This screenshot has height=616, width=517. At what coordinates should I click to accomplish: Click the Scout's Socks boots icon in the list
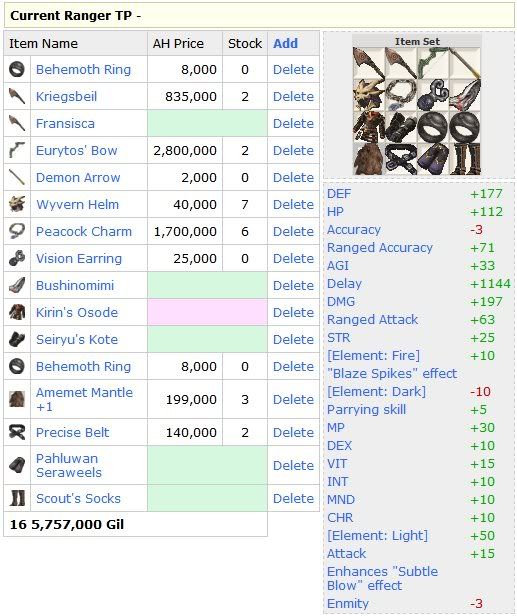[x=17, y=498]
